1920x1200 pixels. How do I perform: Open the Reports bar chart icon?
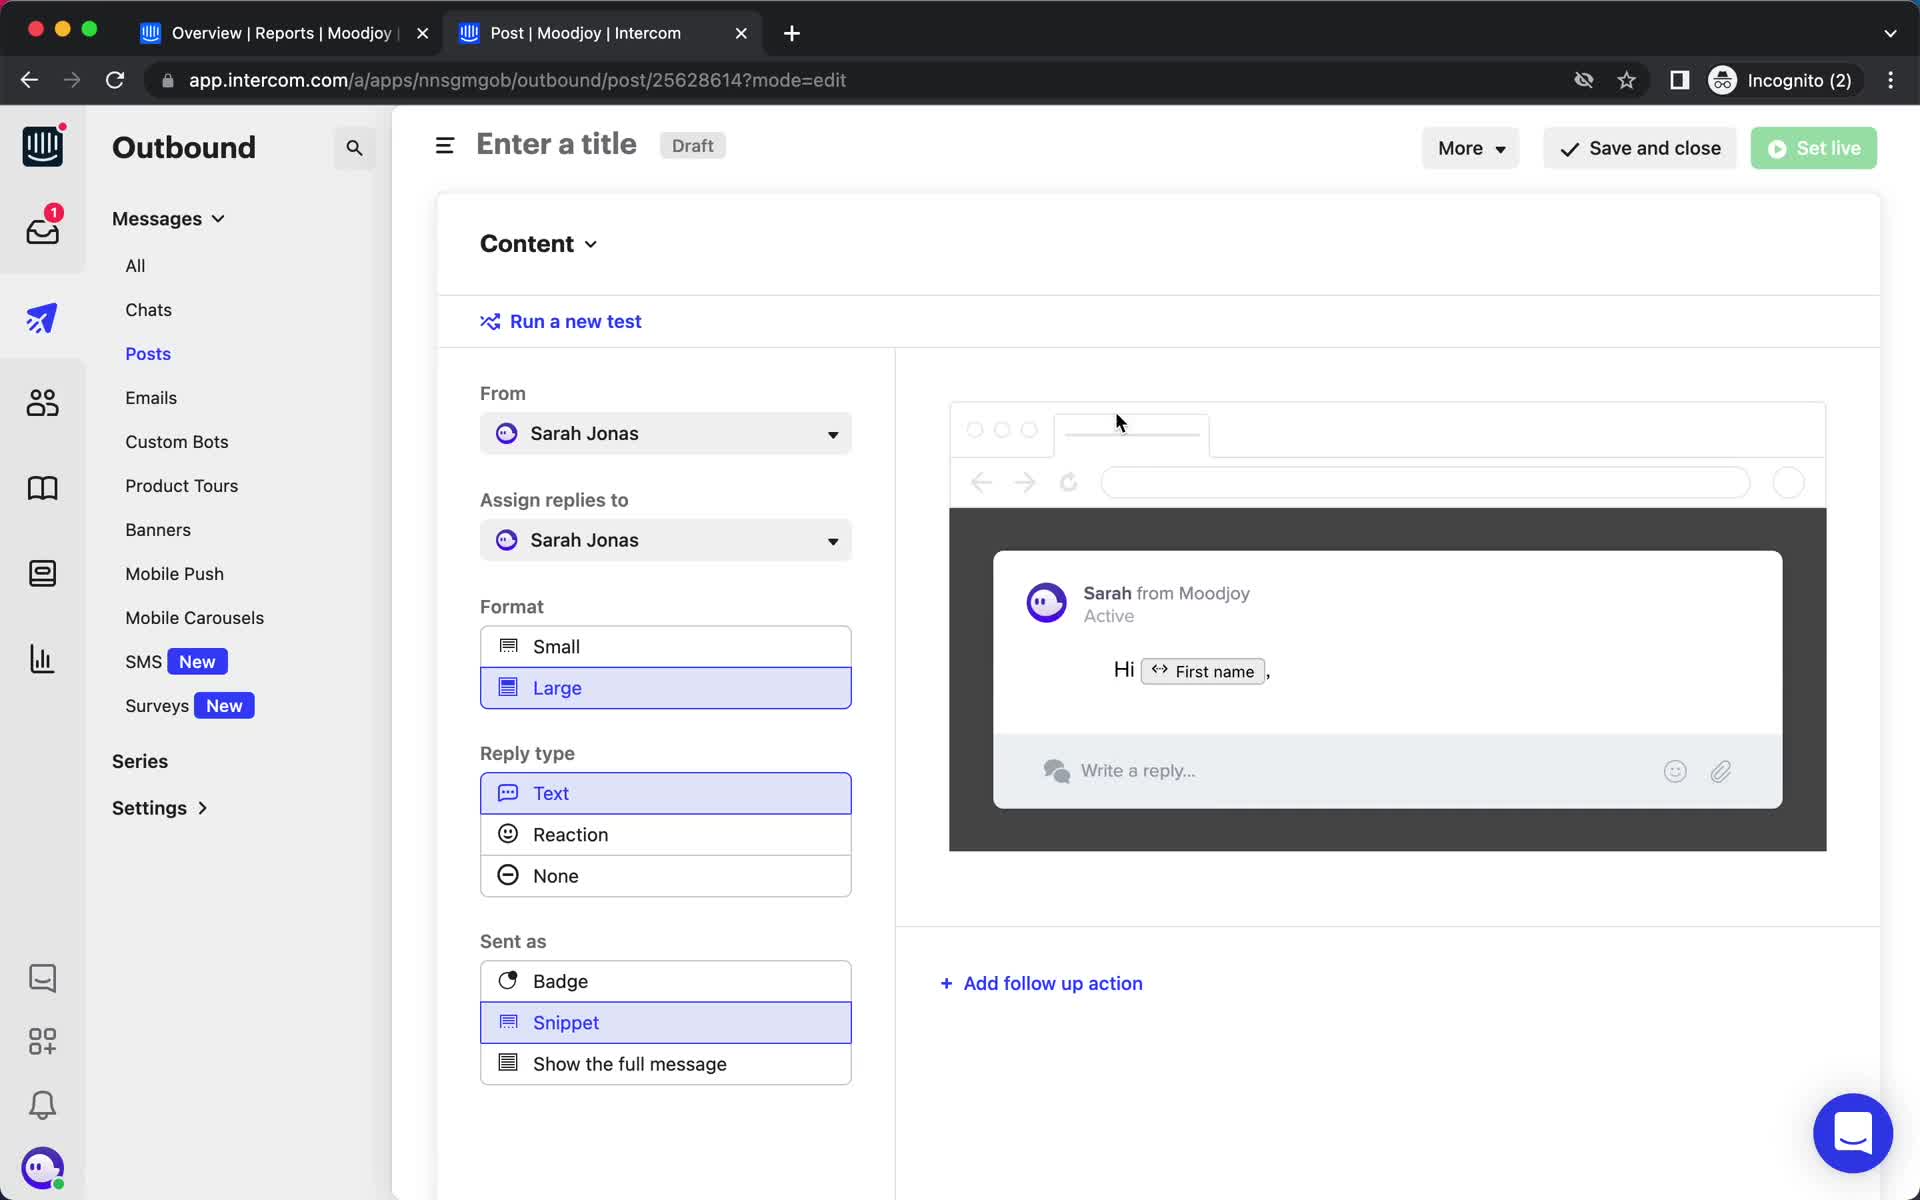click(42, 659)
